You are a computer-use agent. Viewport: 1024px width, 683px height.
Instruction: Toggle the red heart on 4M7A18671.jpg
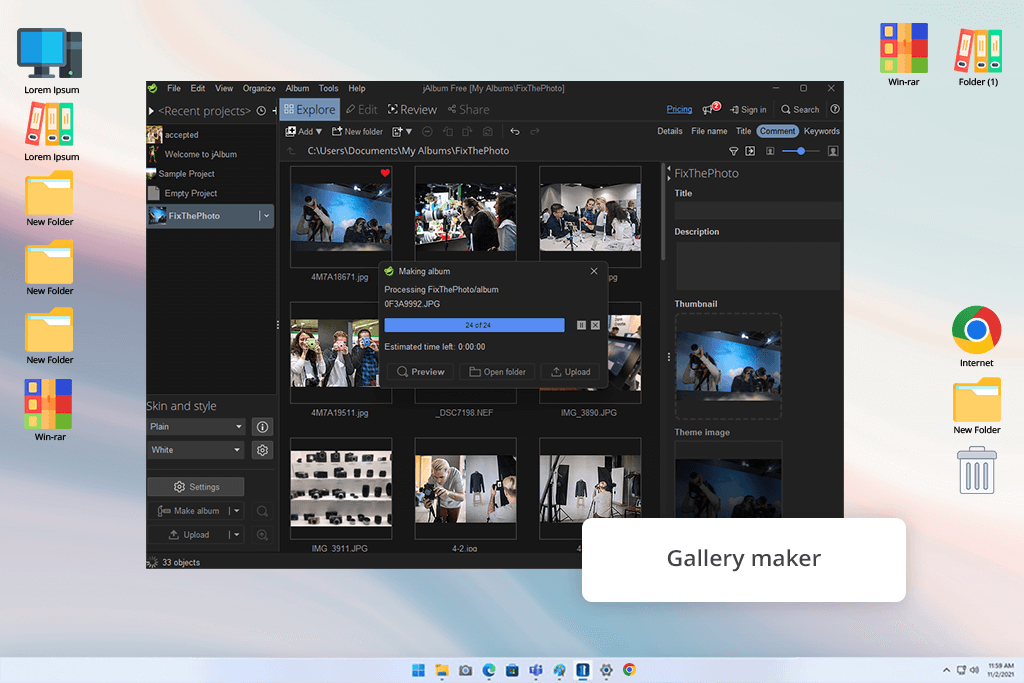(x=385, y=173)
